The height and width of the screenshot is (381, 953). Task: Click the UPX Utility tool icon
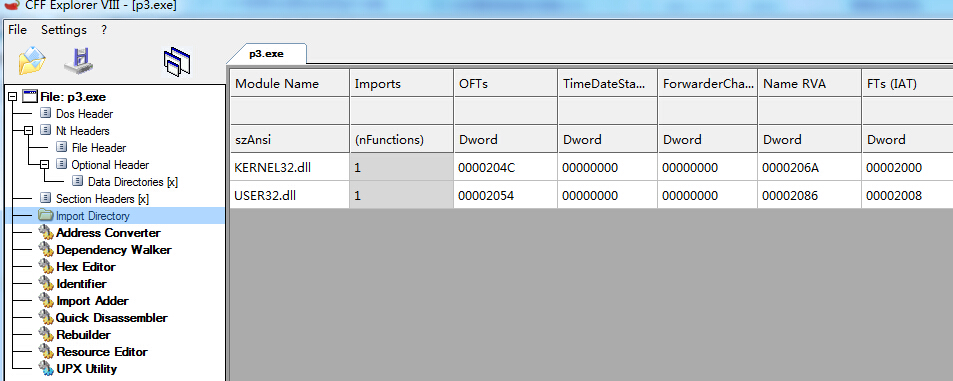tap(46, 369)
